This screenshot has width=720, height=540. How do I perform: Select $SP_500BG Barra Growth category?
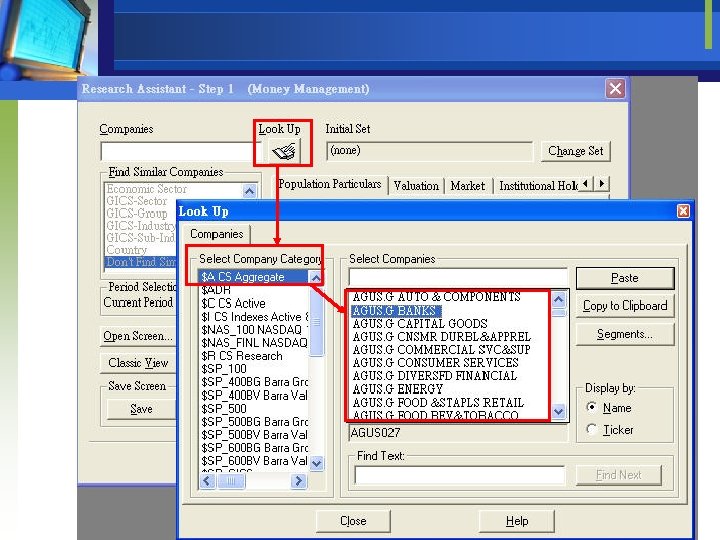pos(254,422)
